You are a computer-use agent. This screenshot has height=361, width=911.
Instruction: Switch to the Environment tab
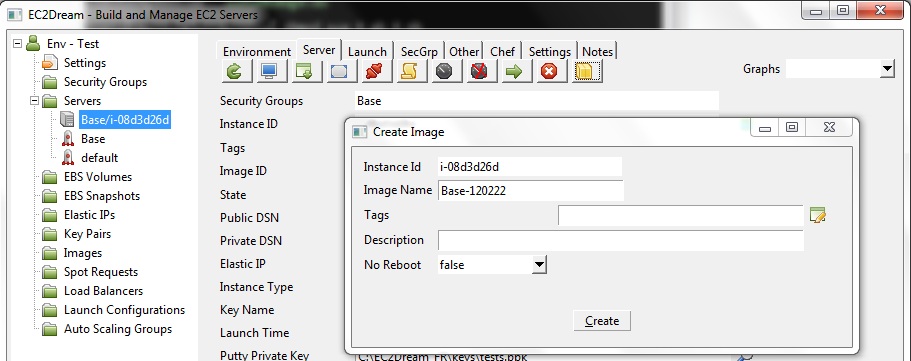256,52
